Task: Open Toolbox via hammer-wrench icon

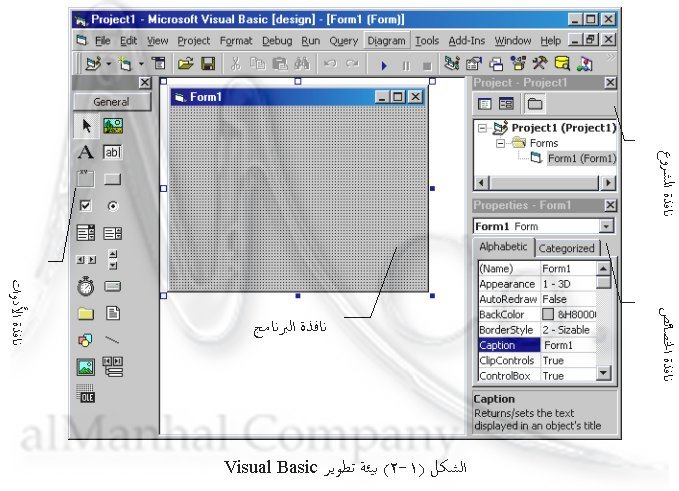Action: tap(540, 64)
